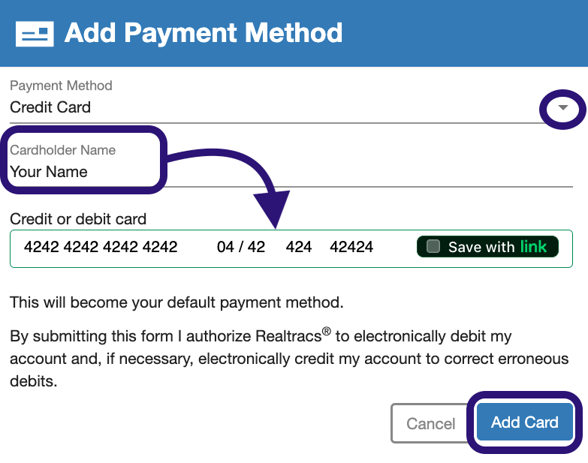Open the Payment Method combo box

pyautogui.click(x=291, y=107)
